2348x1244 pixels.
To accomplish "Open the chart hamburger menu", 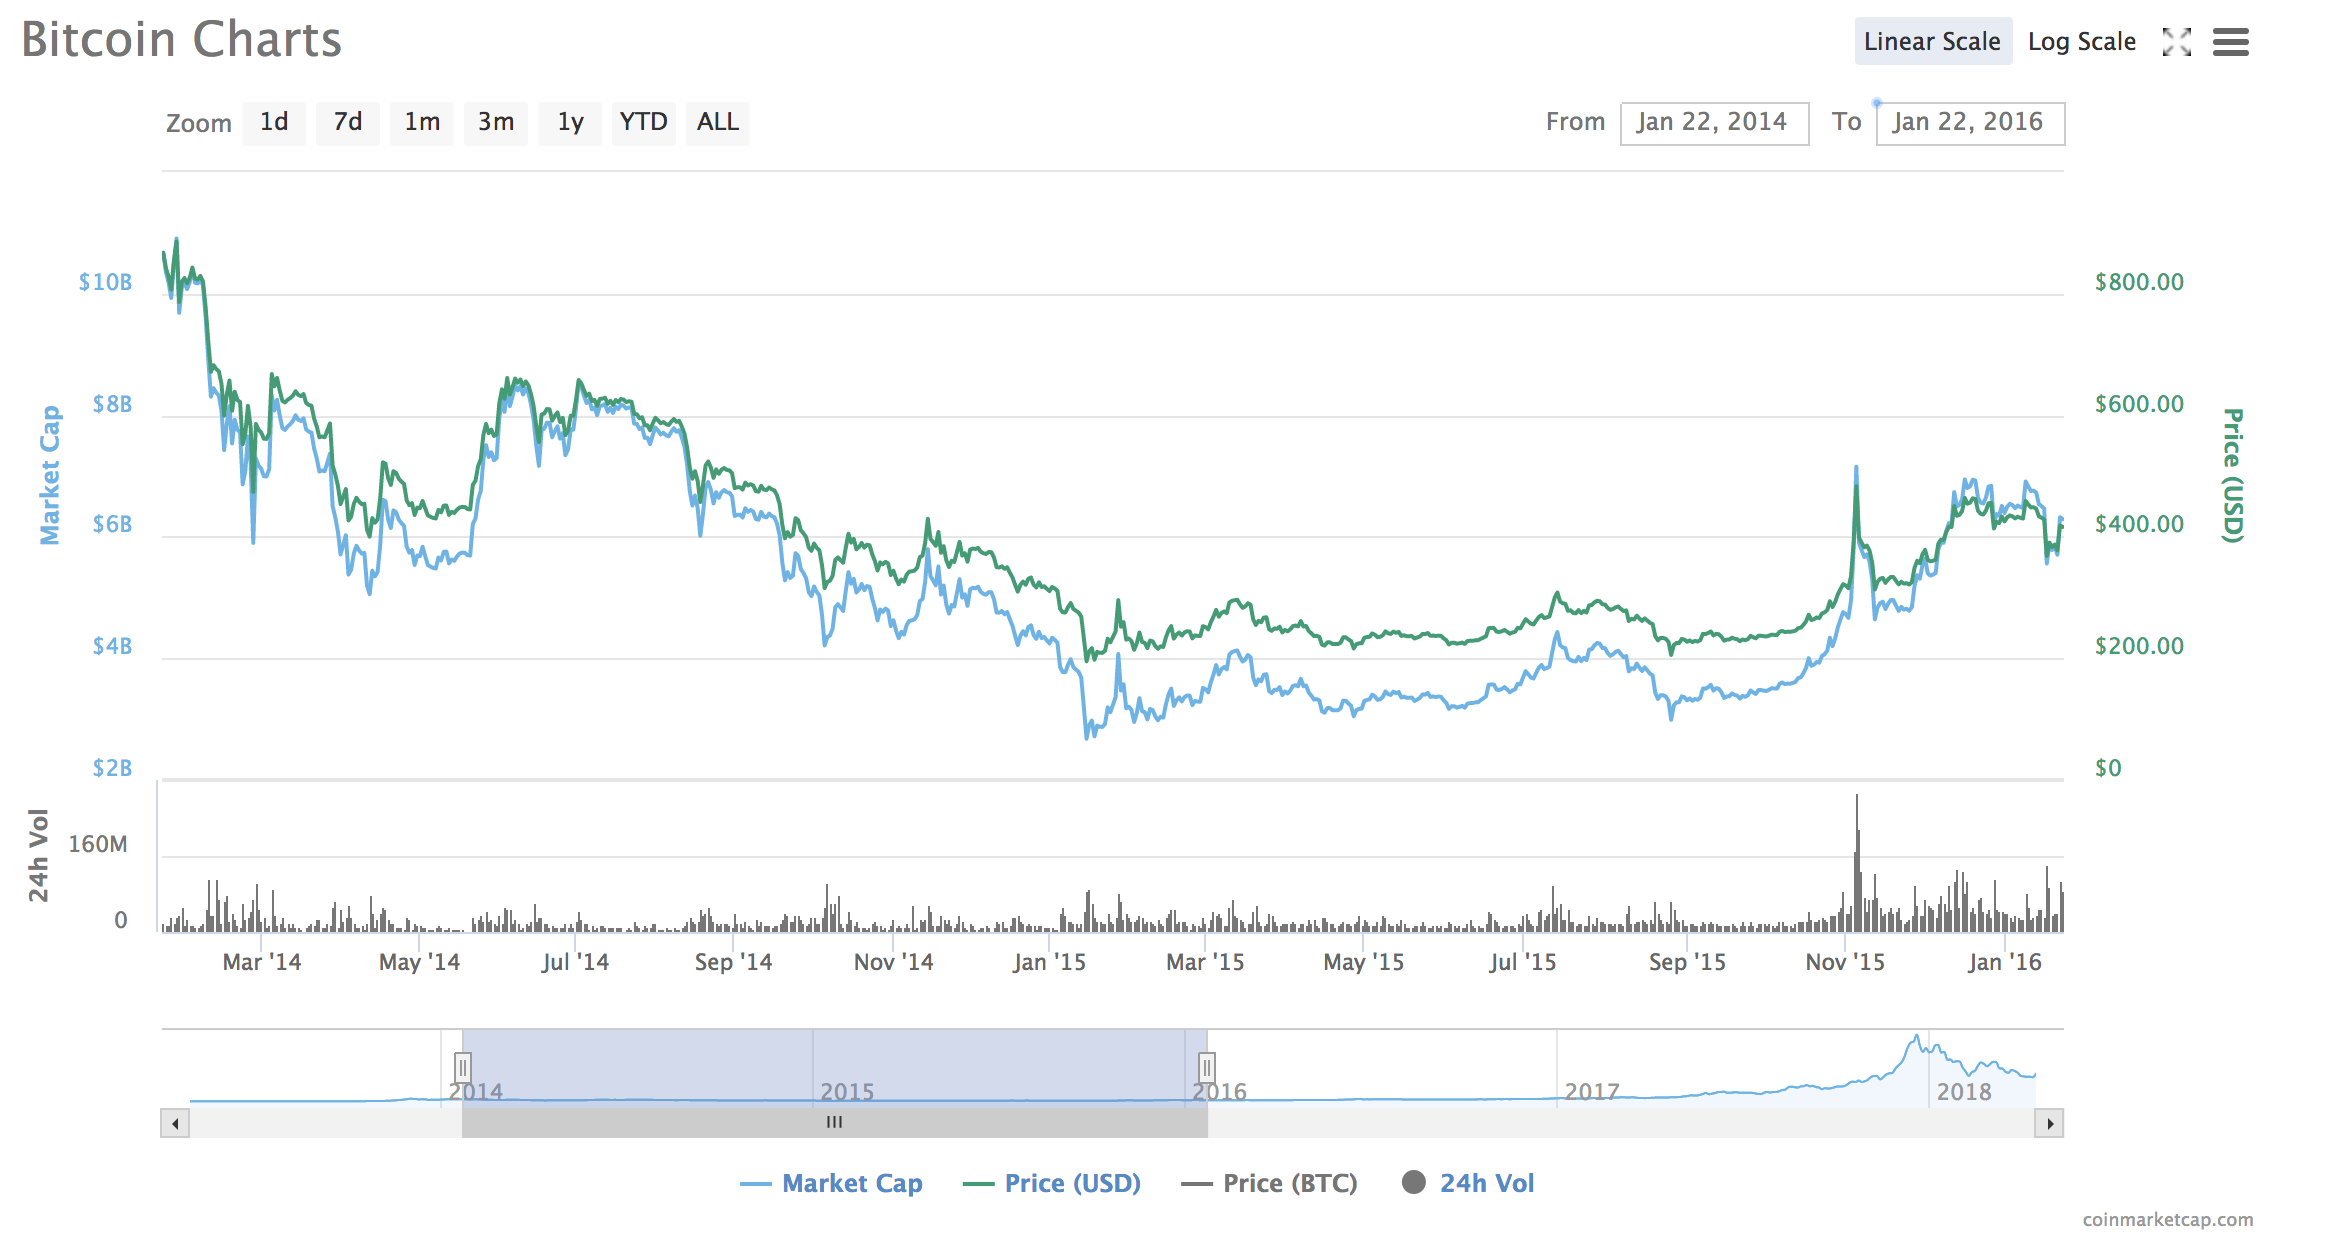I will point(2230,42).
